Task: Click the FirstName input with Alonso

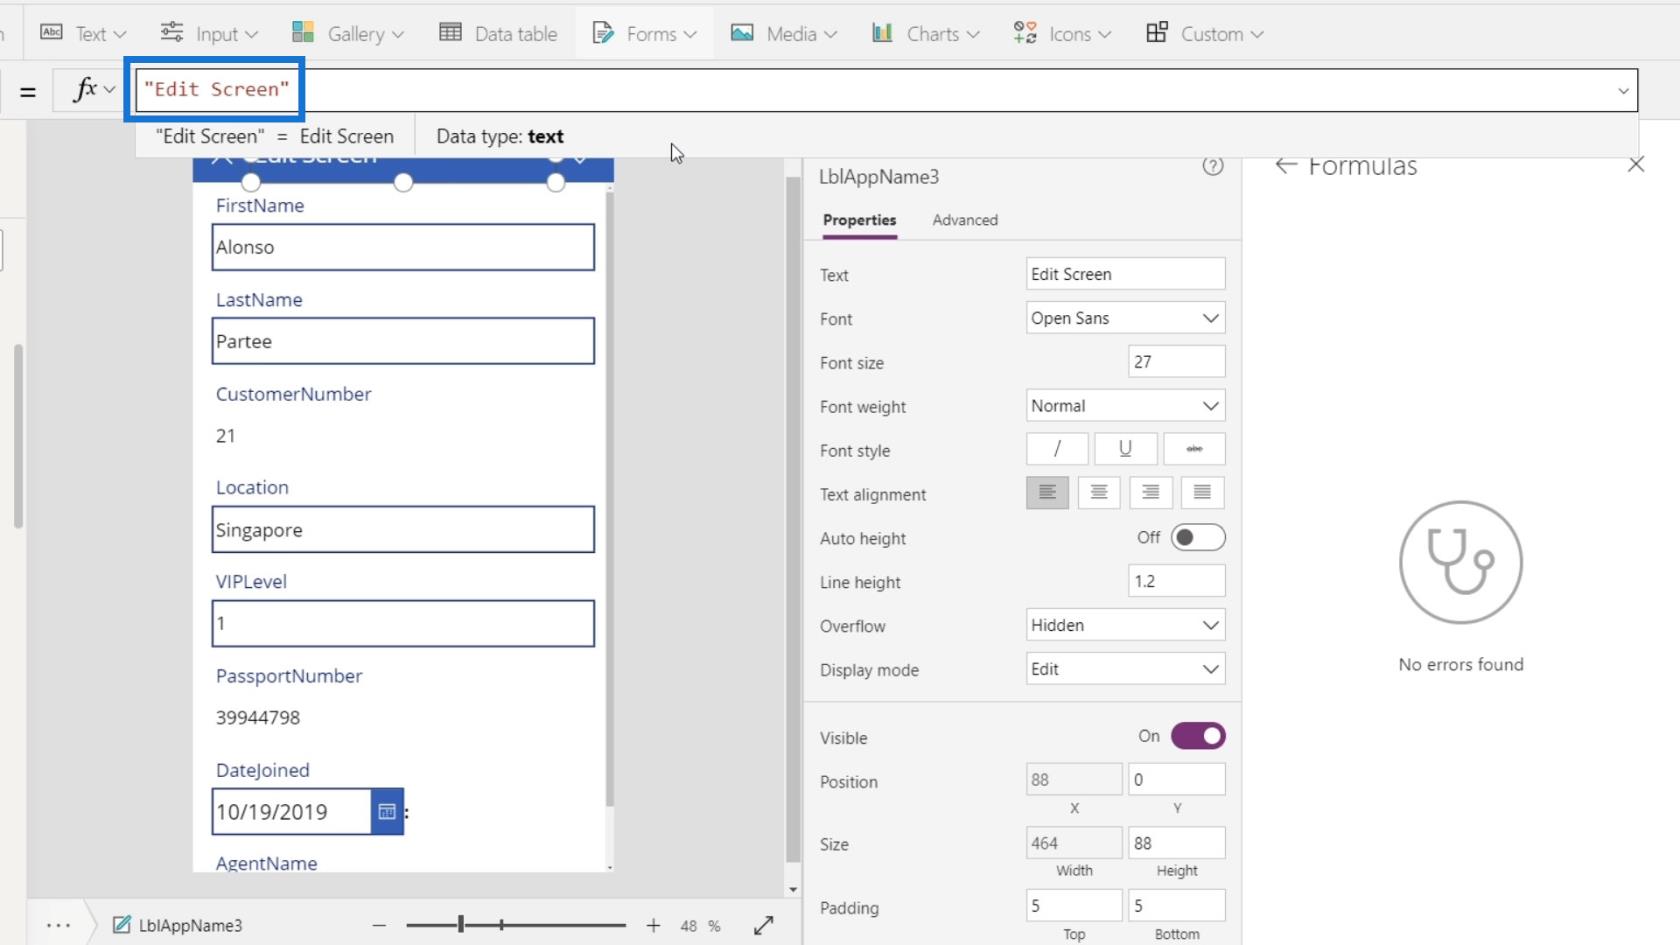Action: click(403, 247)
